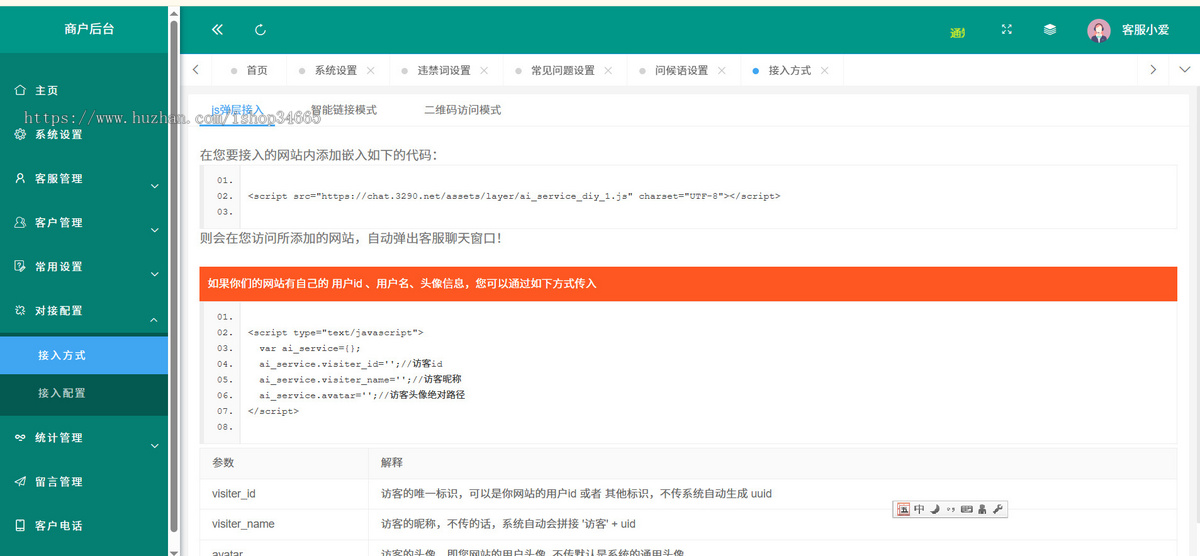Image resolution: width=1200 pixels, height=556 pixels.
Task: Click the home icon beside 主页
Action: (20, 90)
